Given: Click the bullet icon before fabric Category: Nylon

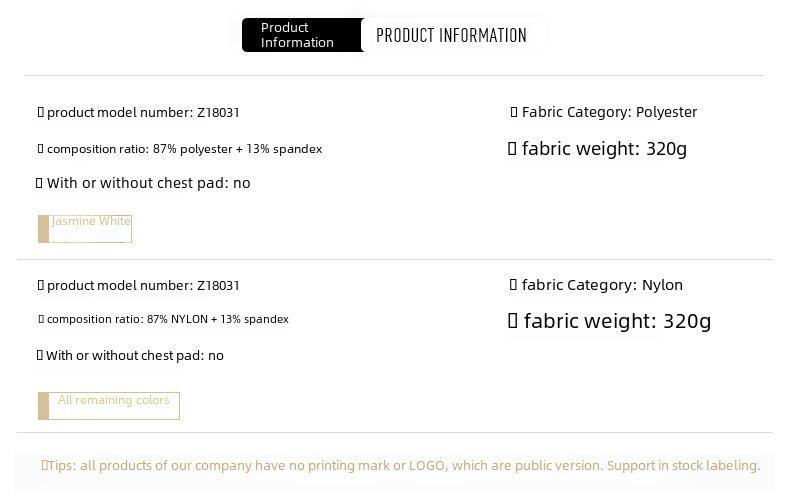Looking at the screenshot, I should (513, 285).
